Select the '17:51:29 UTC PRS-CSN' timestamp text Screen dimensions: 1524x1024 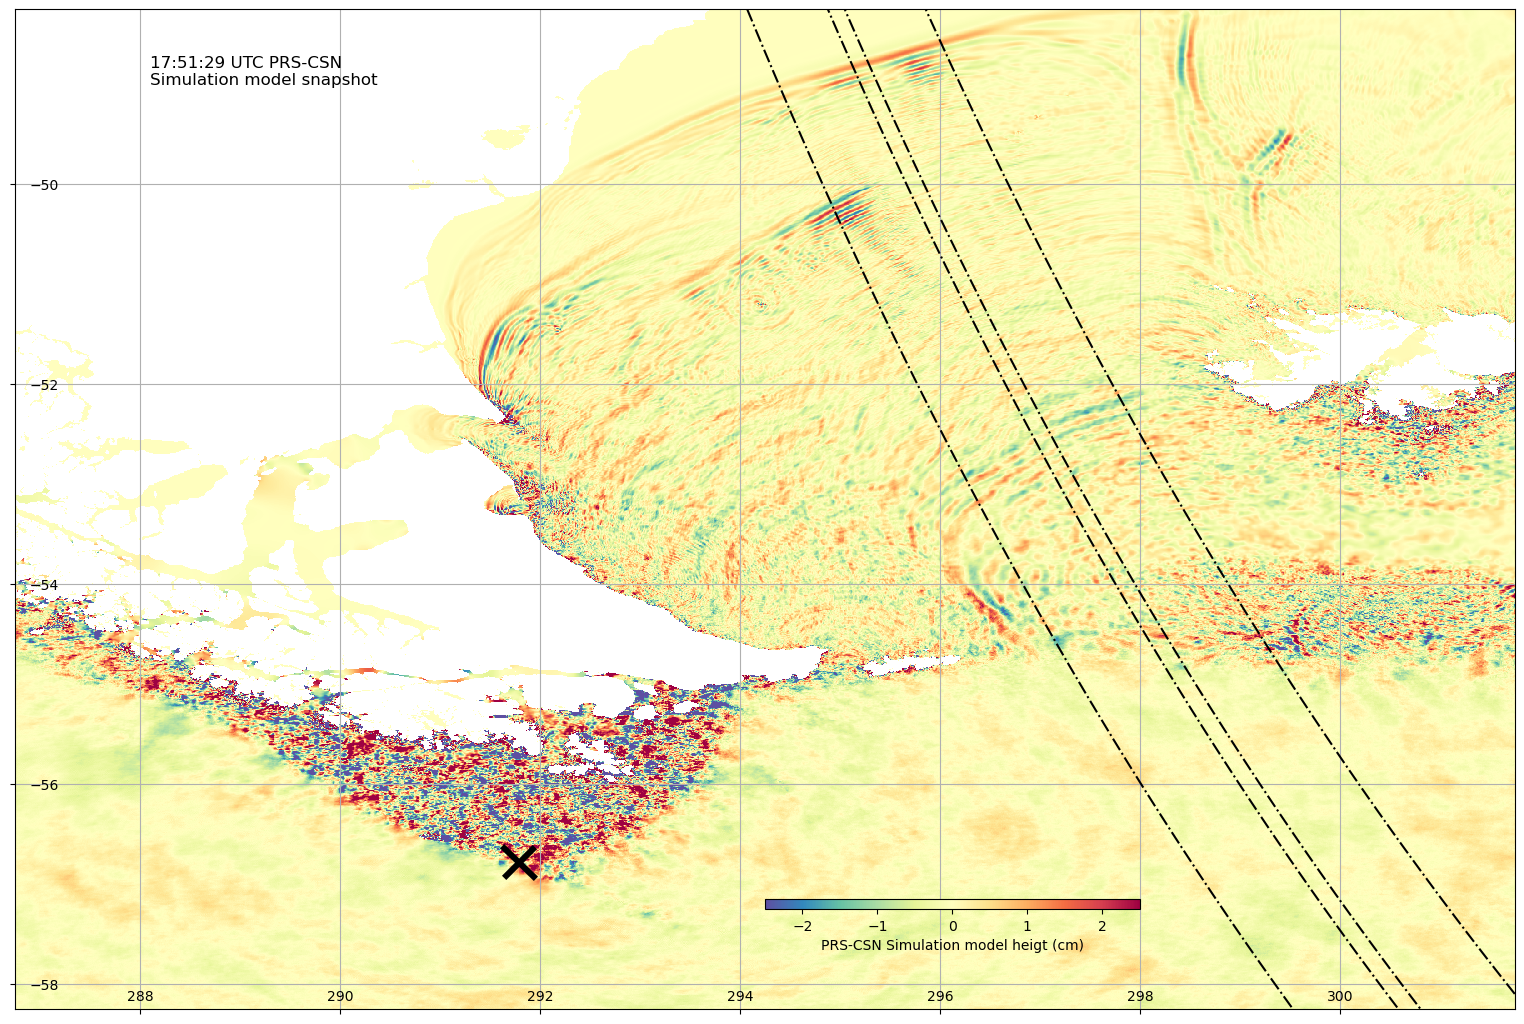pos(246,63)
